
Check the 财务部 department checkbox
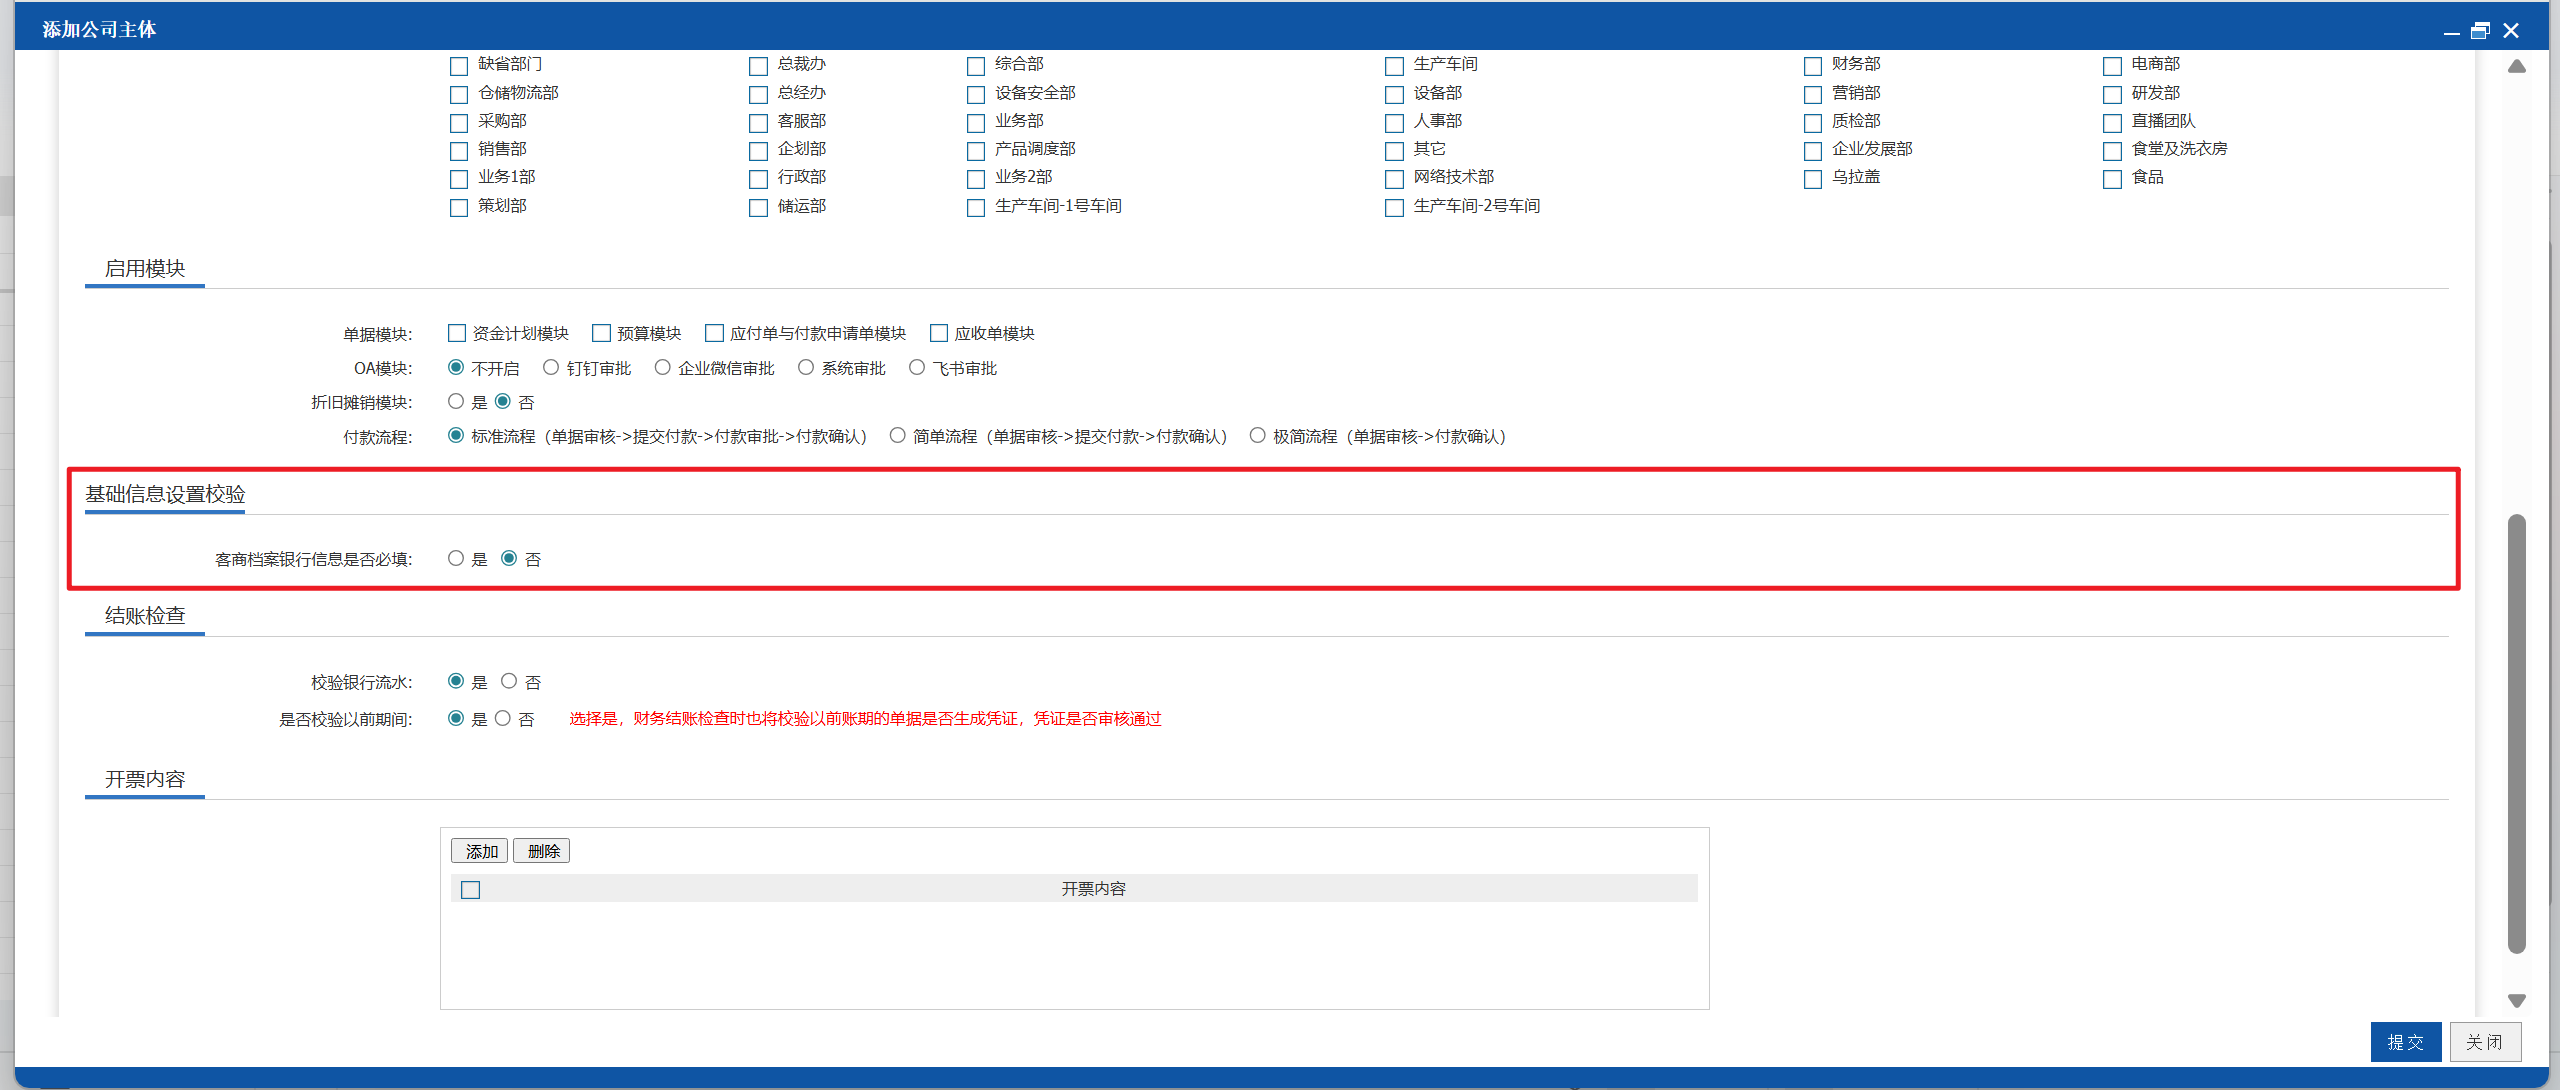[x=1812, y=66]
